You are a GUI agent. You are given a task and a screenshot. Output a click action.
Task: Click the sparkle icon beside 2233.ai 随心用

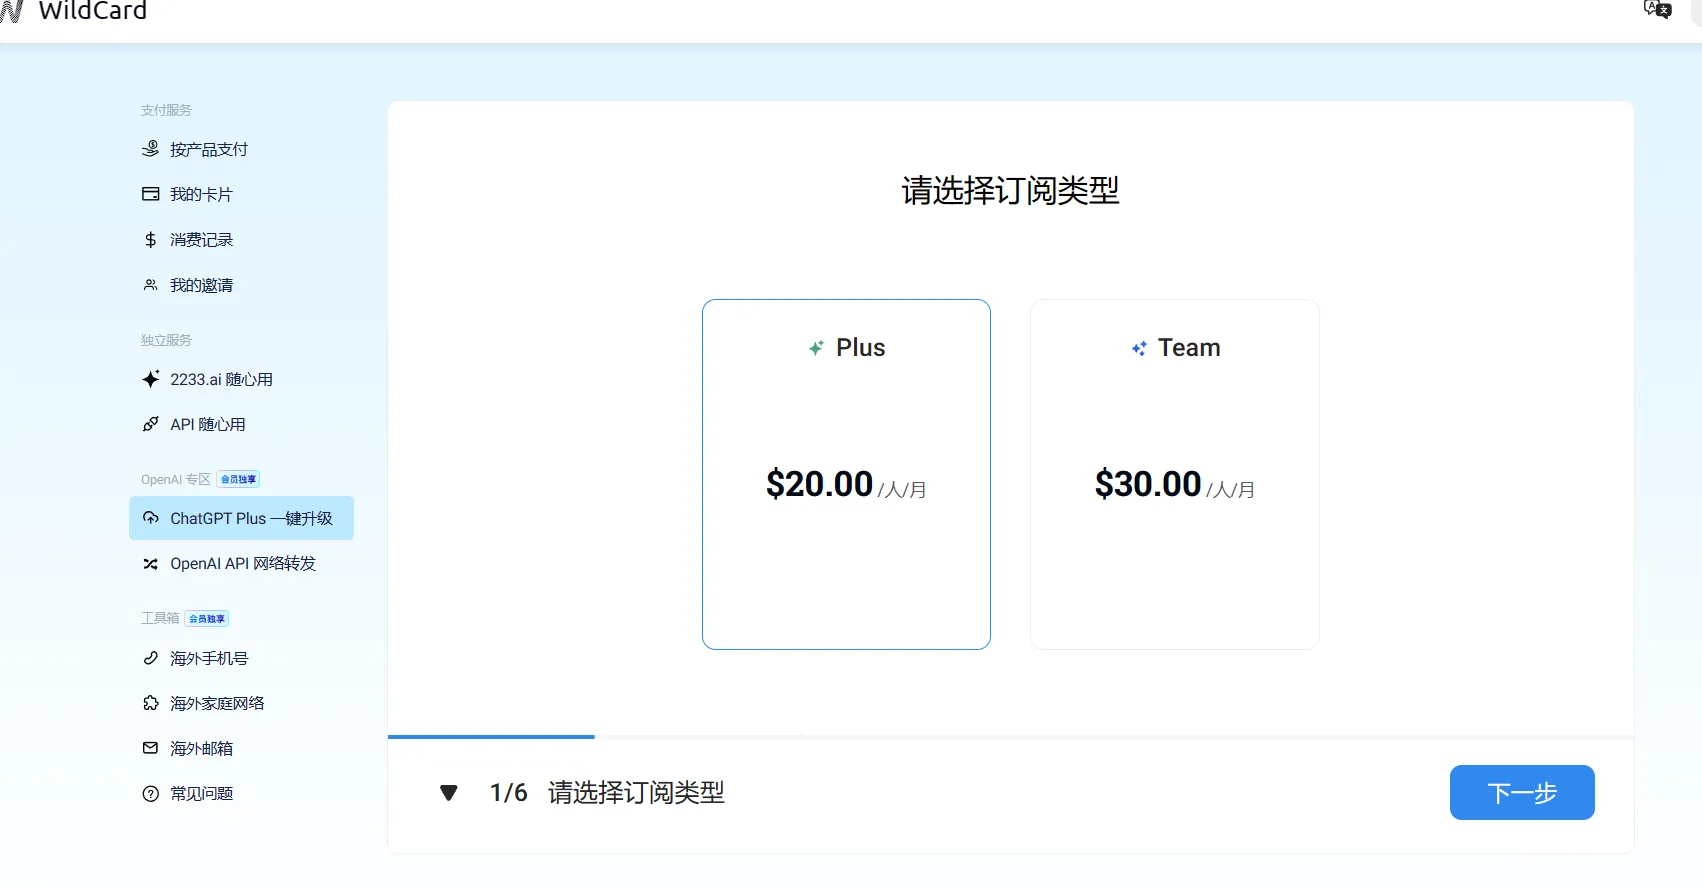150,379
